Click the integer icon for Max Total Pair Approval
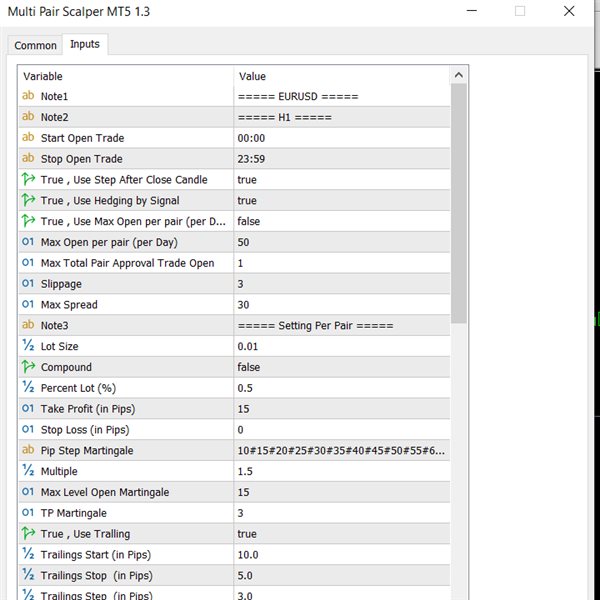The image size is (600, 600). tap(28, 262)
